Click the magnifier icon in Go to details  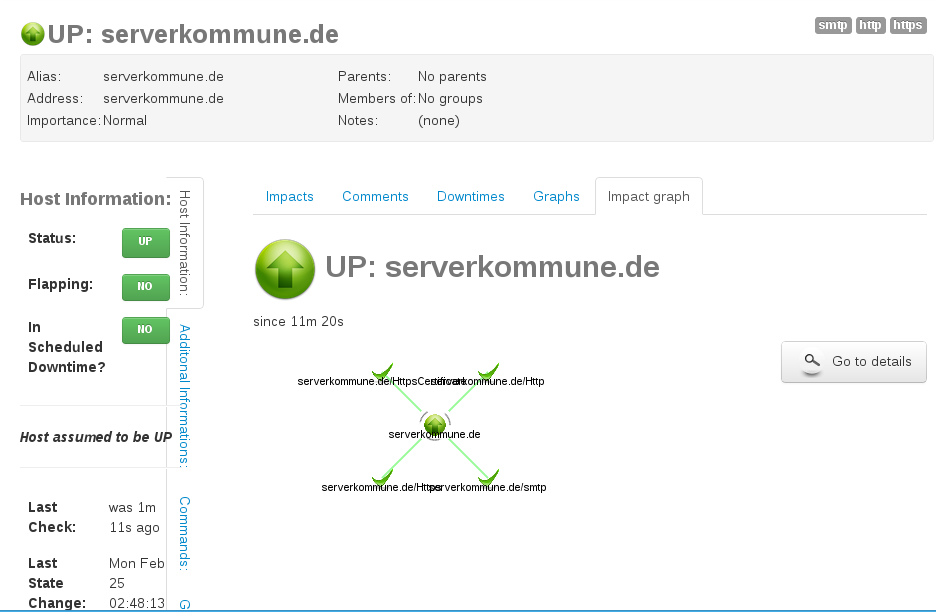(812, 362)
